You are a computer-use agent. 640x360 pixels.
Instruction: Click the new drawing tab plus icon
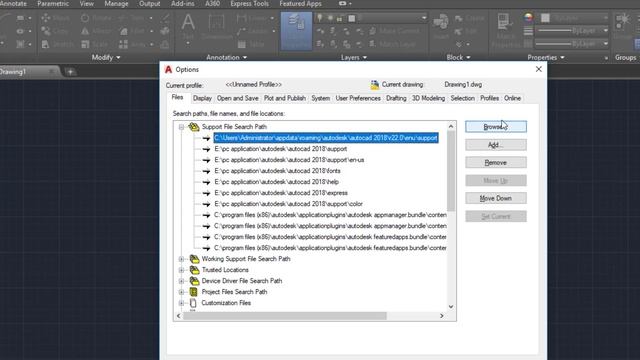70,72
